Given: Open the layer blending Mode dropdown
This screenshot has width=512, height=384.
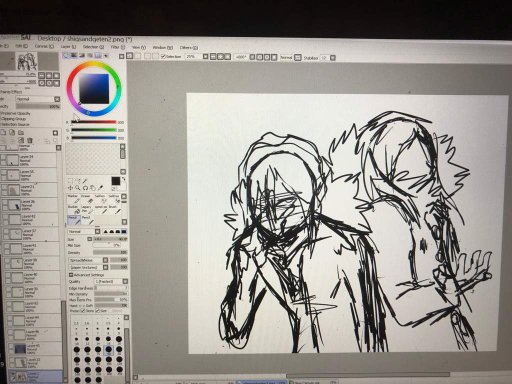Looking at the screenshot, I should pyautogui.click(x=38, y=99).
